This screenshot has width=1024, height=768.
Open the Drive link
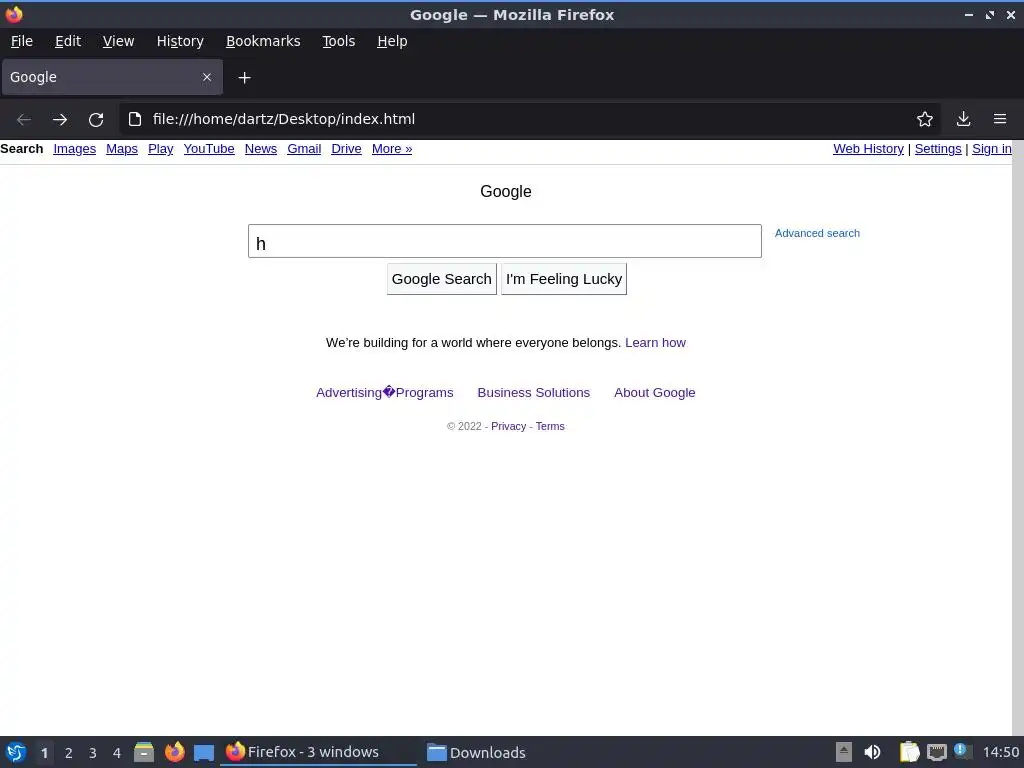pyautogui.click(x=346, y=149)
